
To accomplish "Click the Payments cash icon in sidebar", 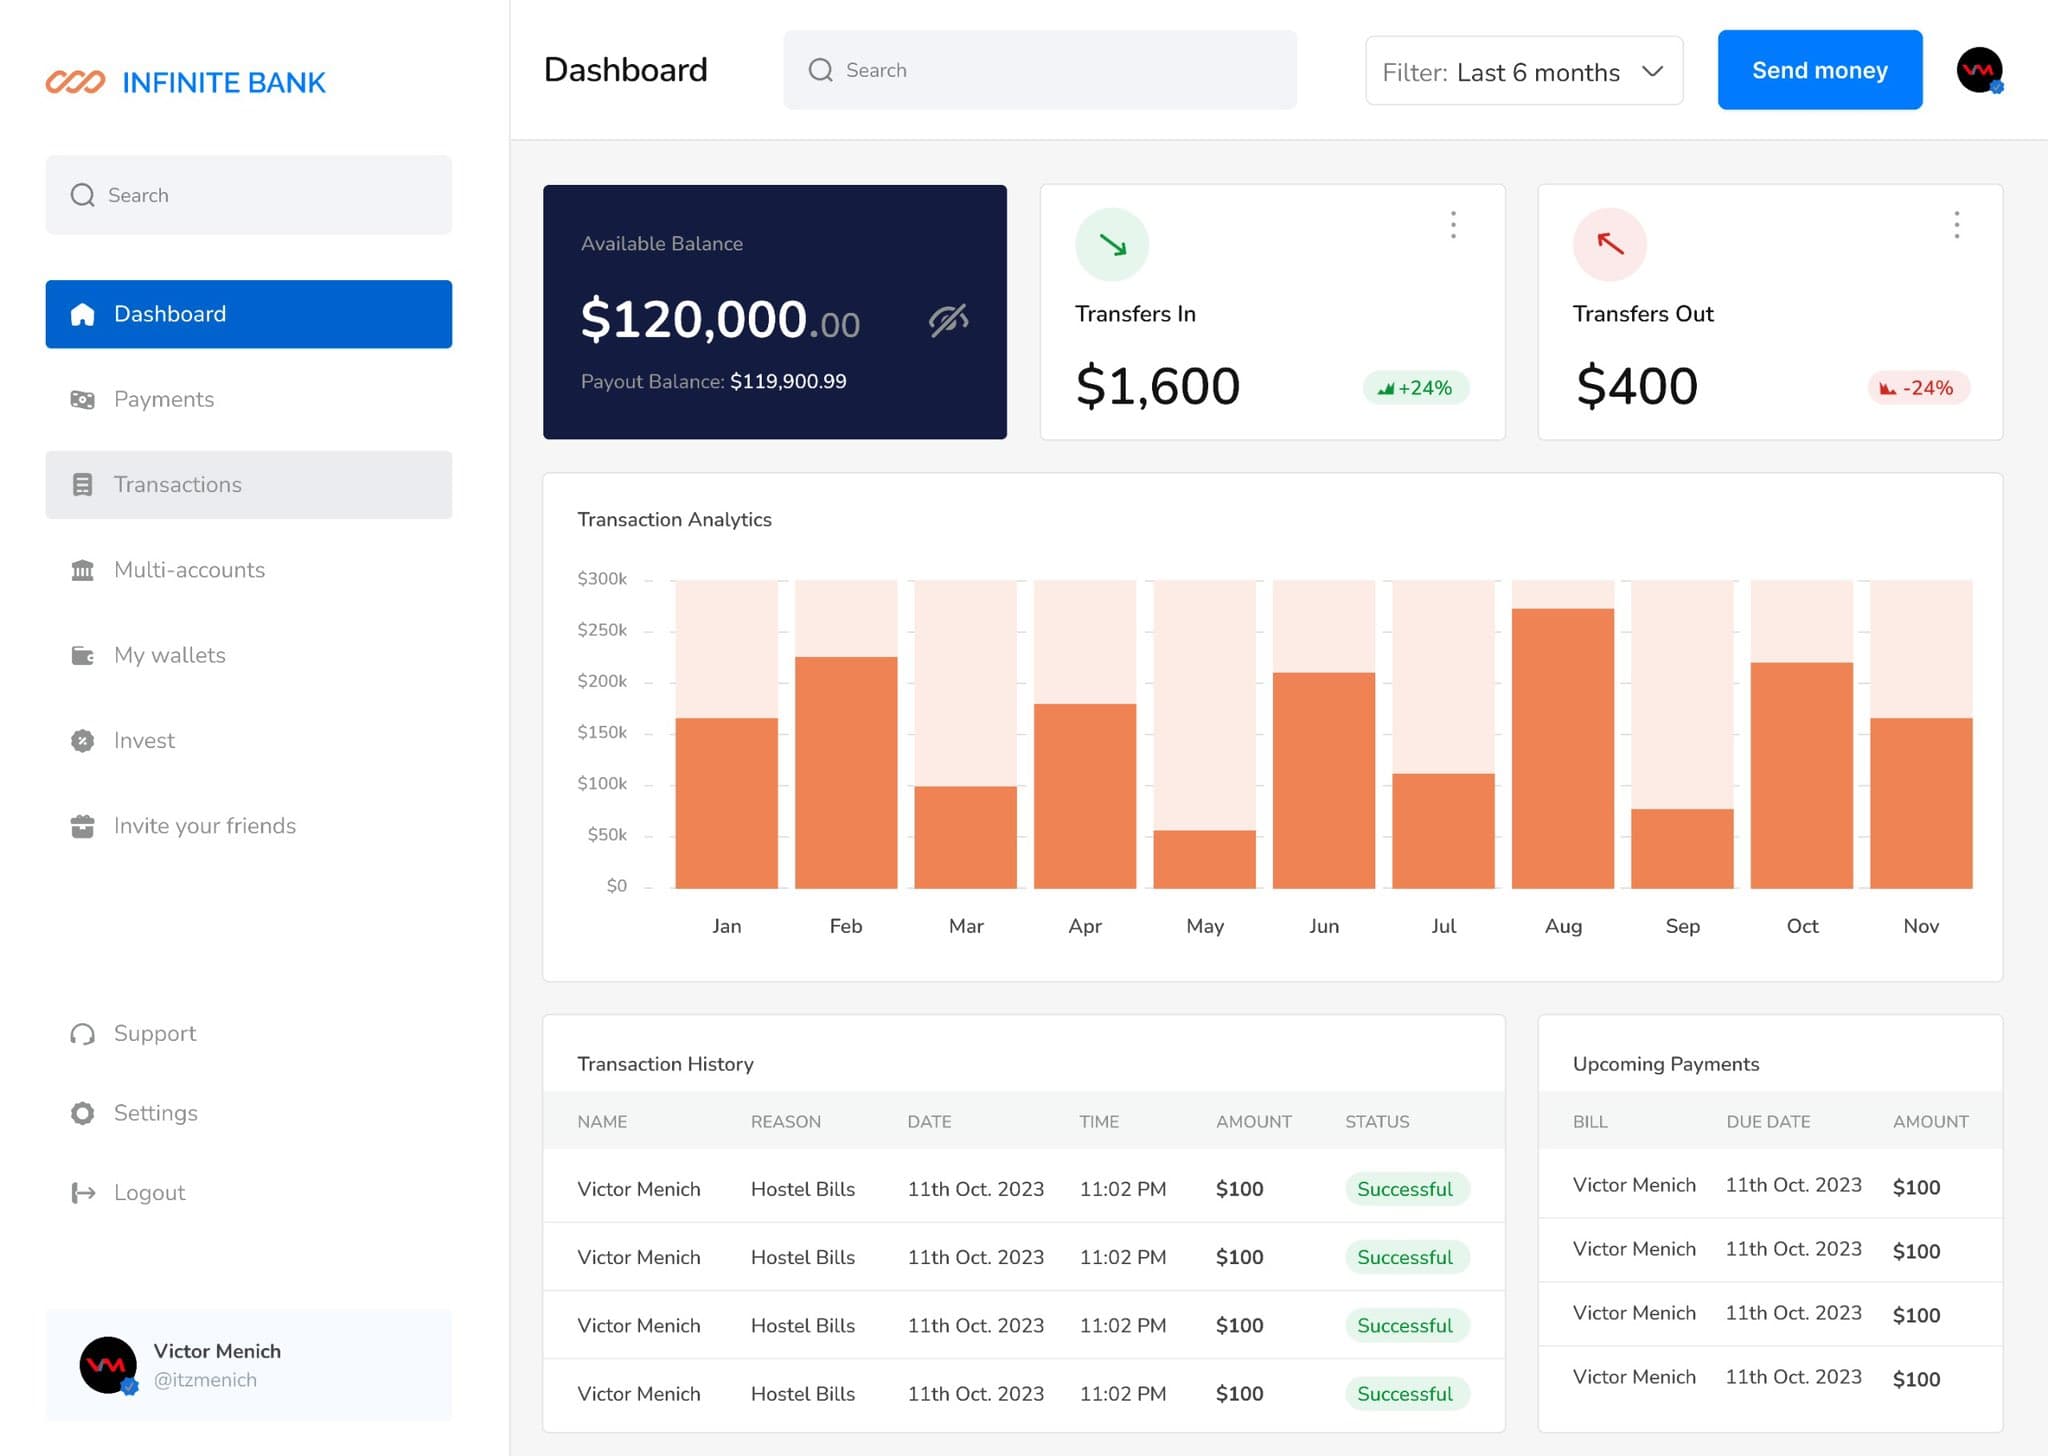I will (83, 400).
